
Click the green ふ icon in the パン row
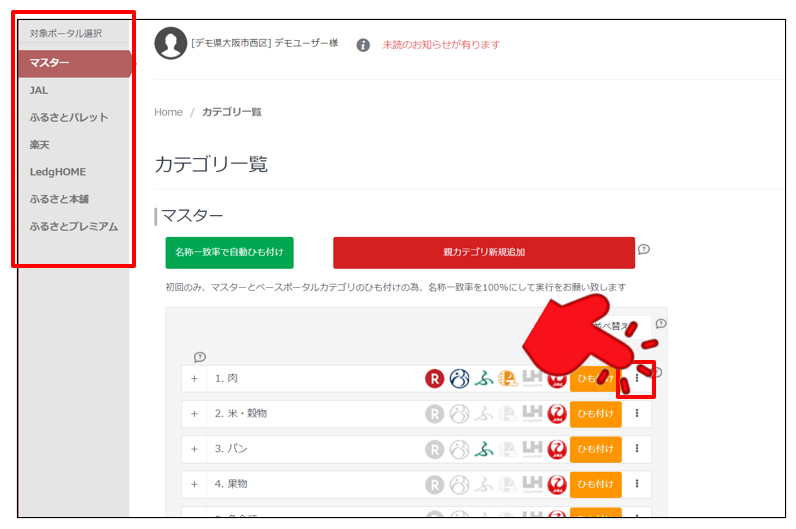pyautogui.click(x=484, y=449)
